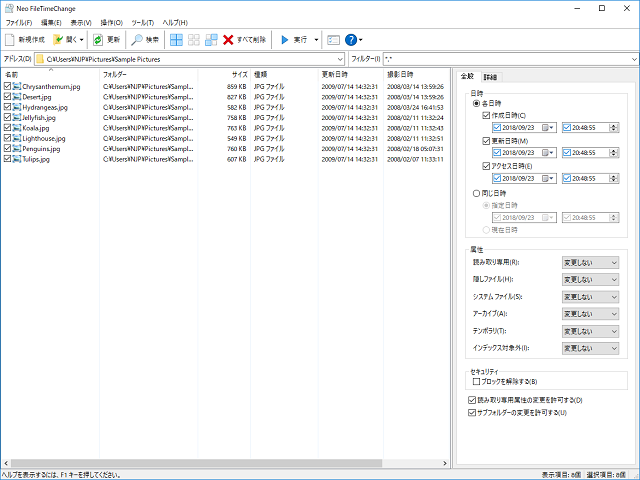Click the Select All grid icon
Image resolution: width=640 pixels, height=480 pixels.
(x=176, y=40)
